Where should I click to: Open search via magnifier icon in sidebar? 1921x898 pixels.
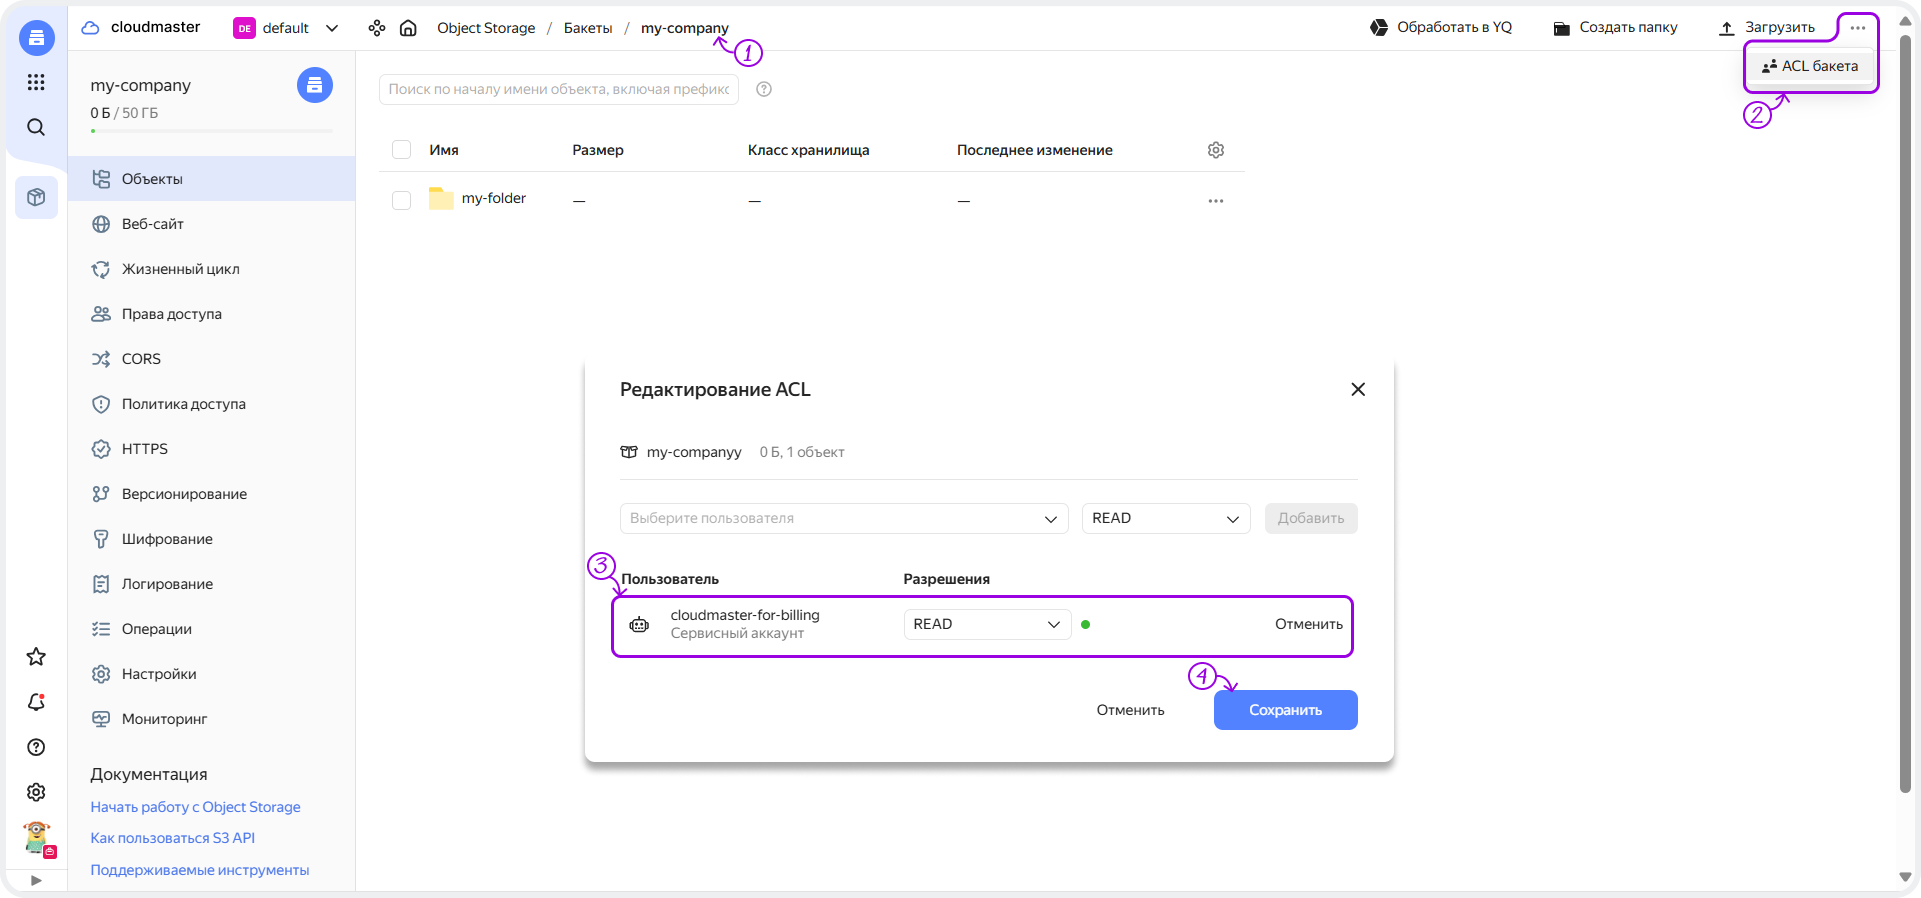36,127
